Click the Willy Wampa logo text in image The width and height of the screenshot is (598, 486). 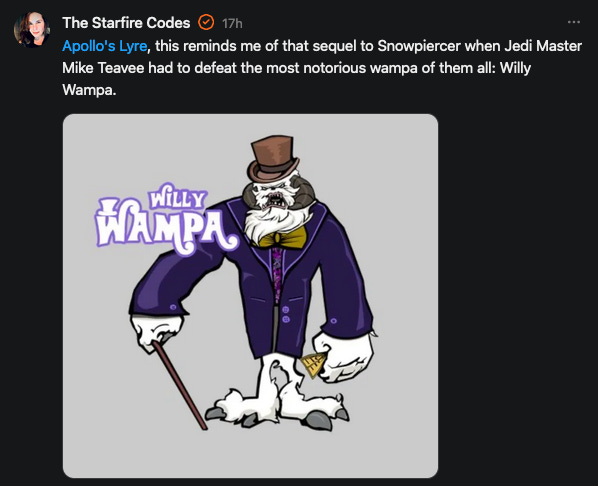point(167,220)
